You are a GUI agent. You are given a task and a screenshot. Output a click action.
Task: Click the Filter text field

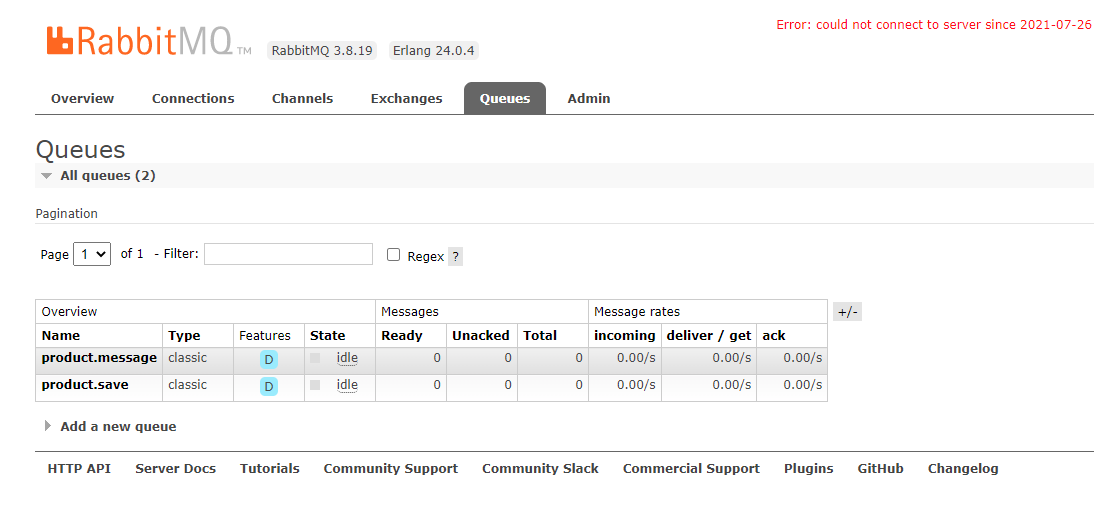pos(288,254)
